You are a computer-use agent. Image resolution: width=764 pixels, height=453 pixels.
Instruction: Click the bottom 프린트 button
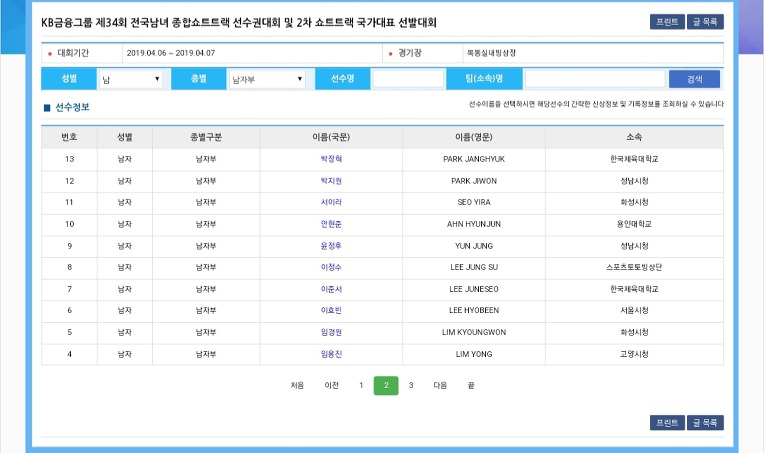[667, 422]
